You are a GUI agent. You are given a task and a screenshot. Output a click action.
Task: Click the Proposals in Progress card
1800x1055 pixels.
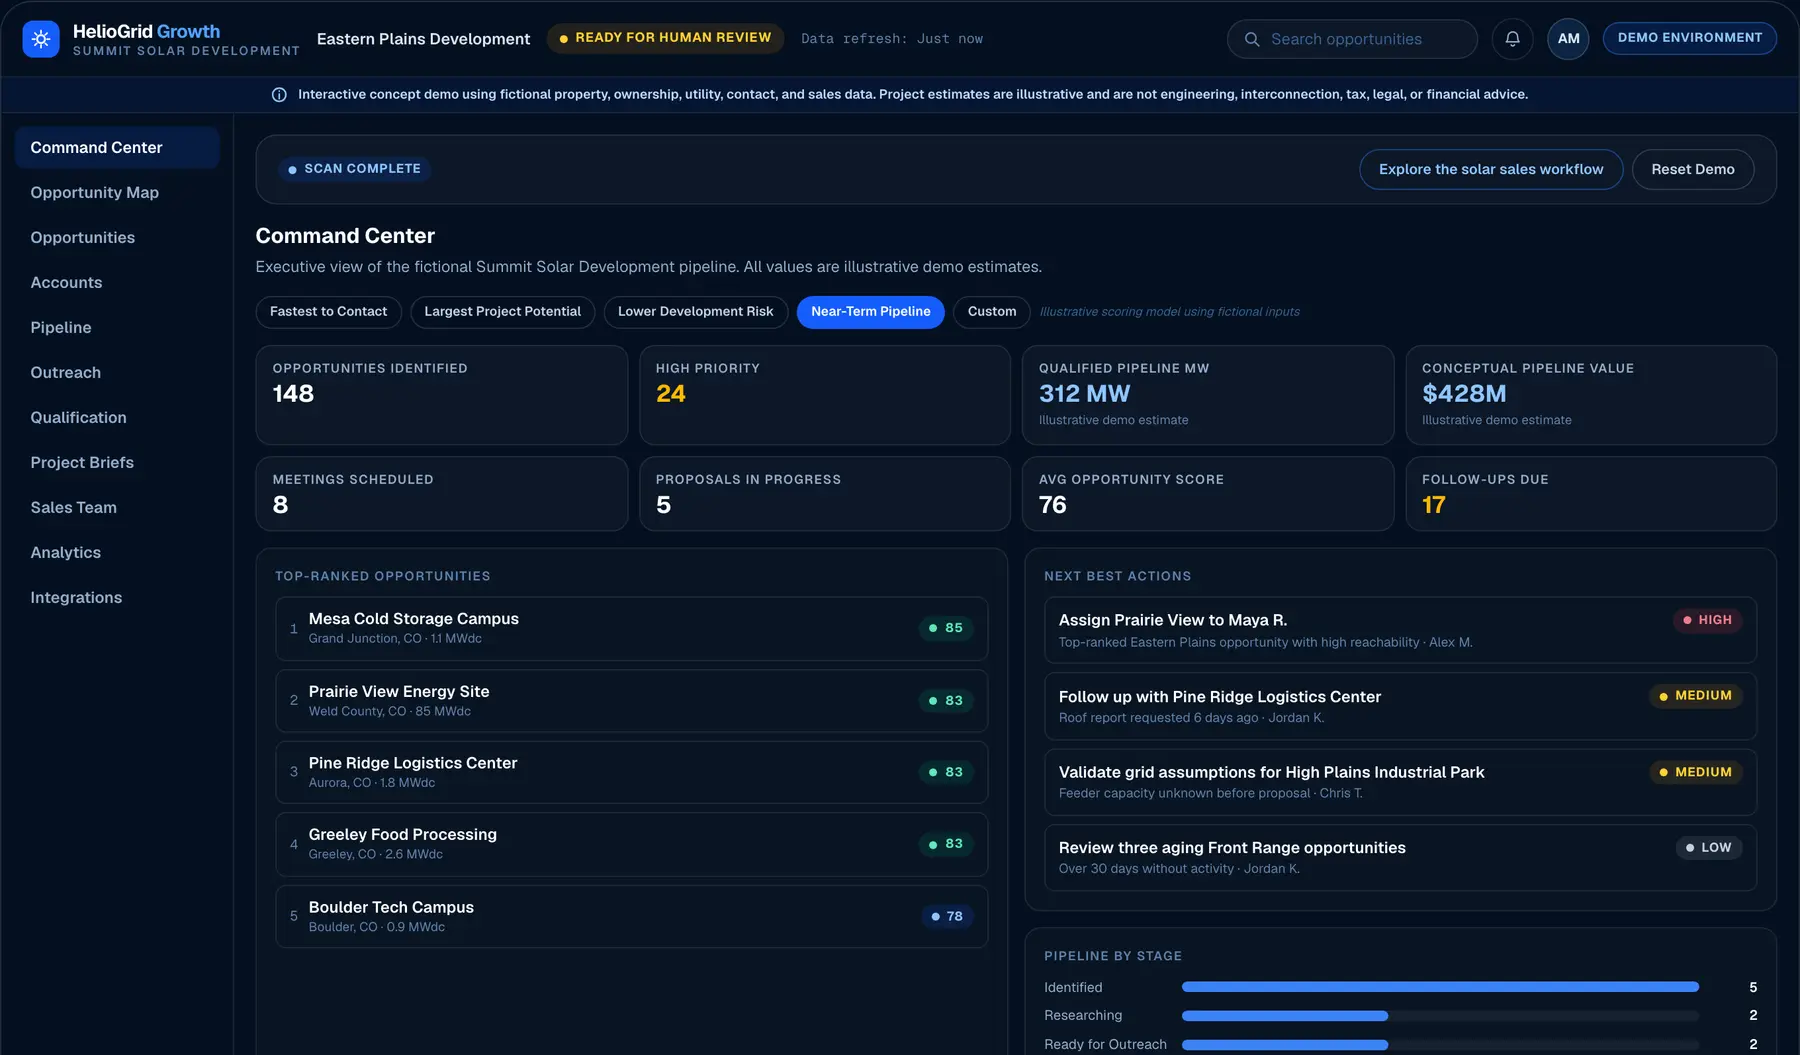[x=824, y=494]
